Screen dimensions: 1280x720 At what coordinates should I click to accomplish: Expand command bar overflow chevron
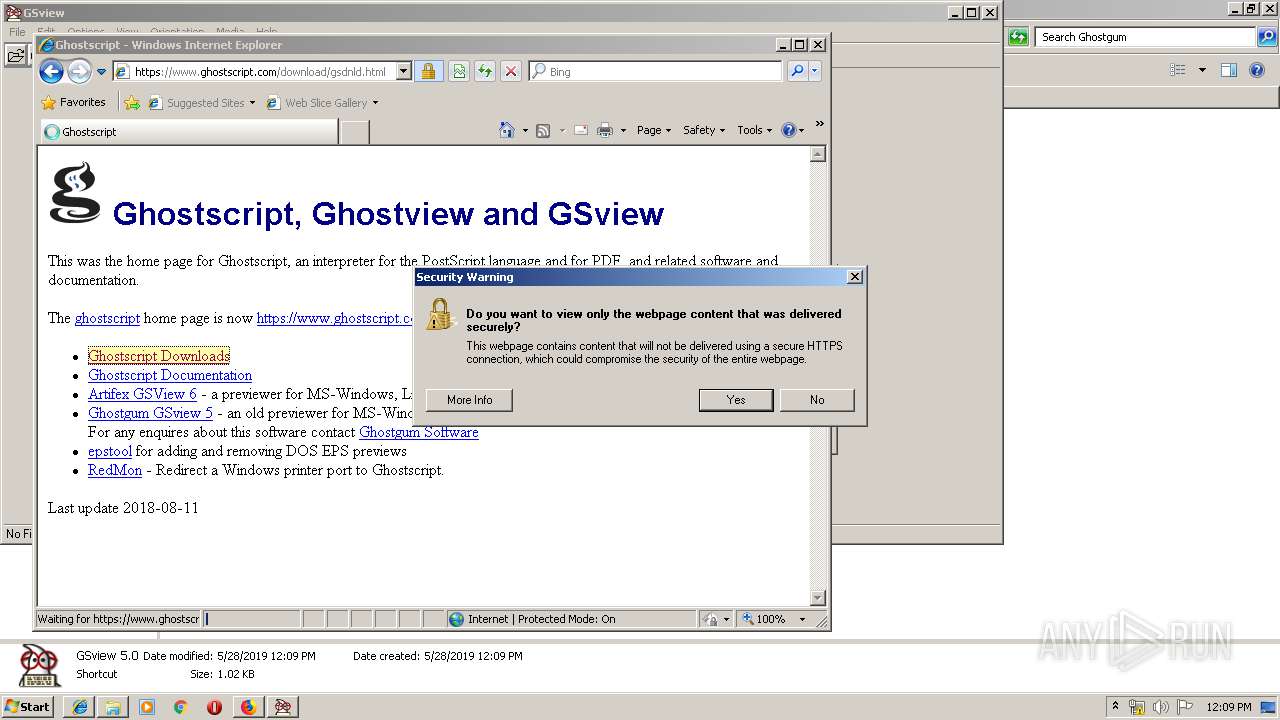(819, 124)
